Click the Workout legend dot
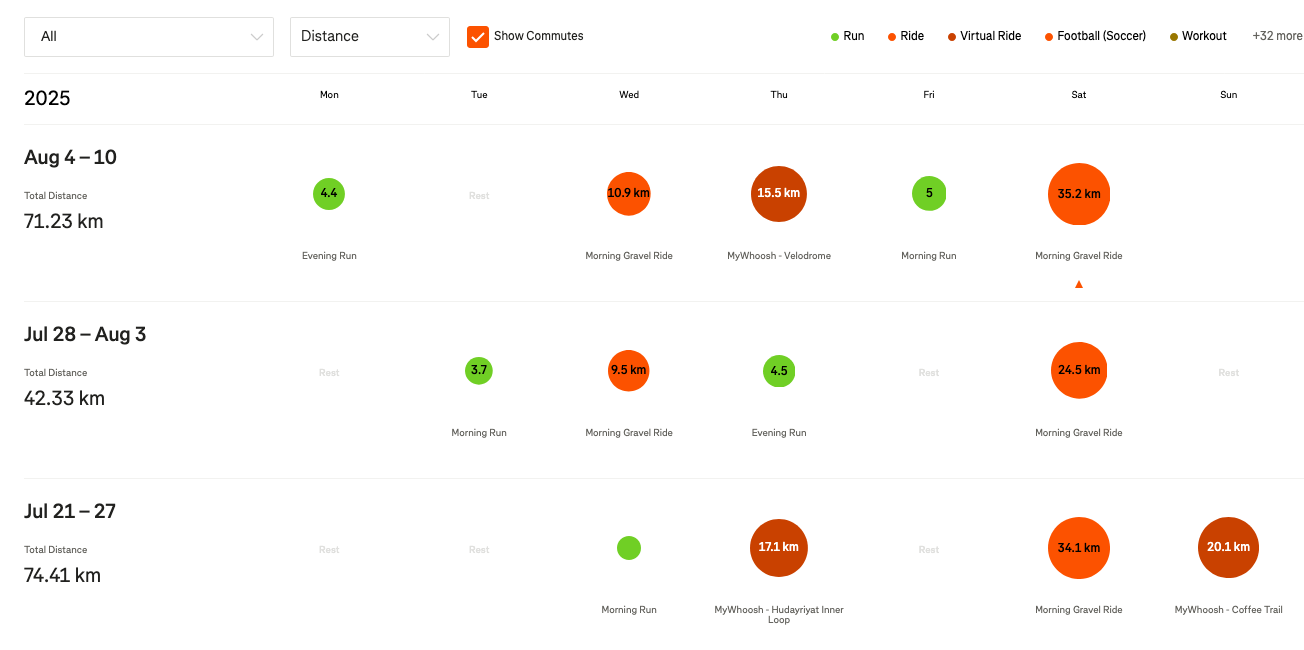Screen dimensions: 1304x650 [1173, 37]
